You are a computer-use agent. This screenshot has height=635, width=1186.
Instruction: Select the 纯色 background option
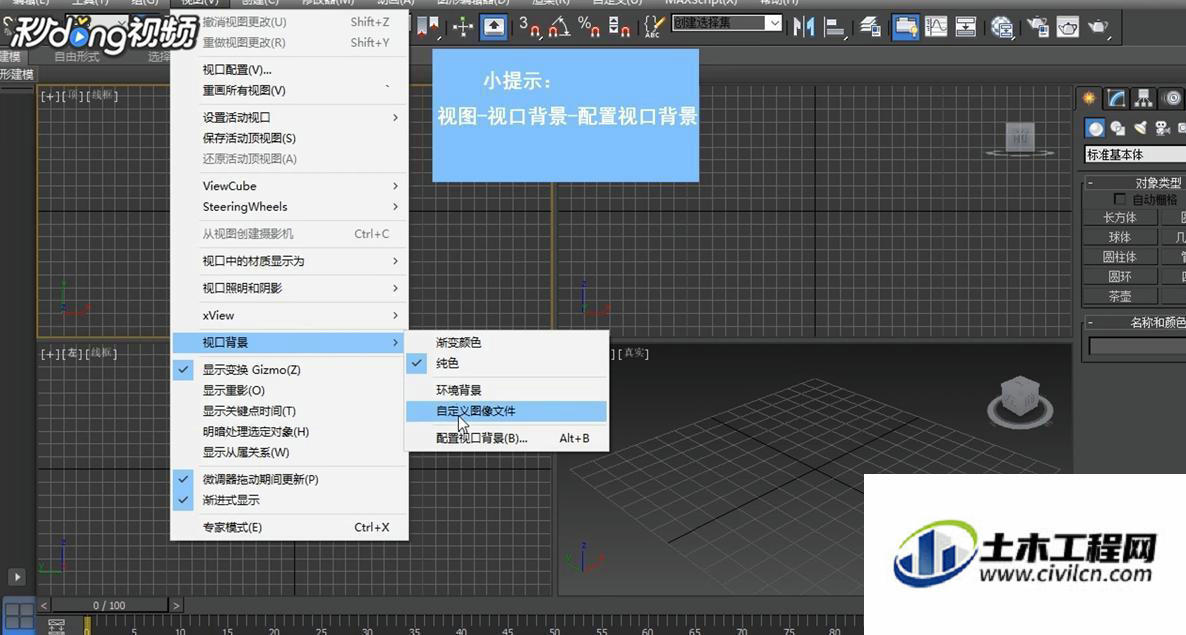tap(507, 363)
